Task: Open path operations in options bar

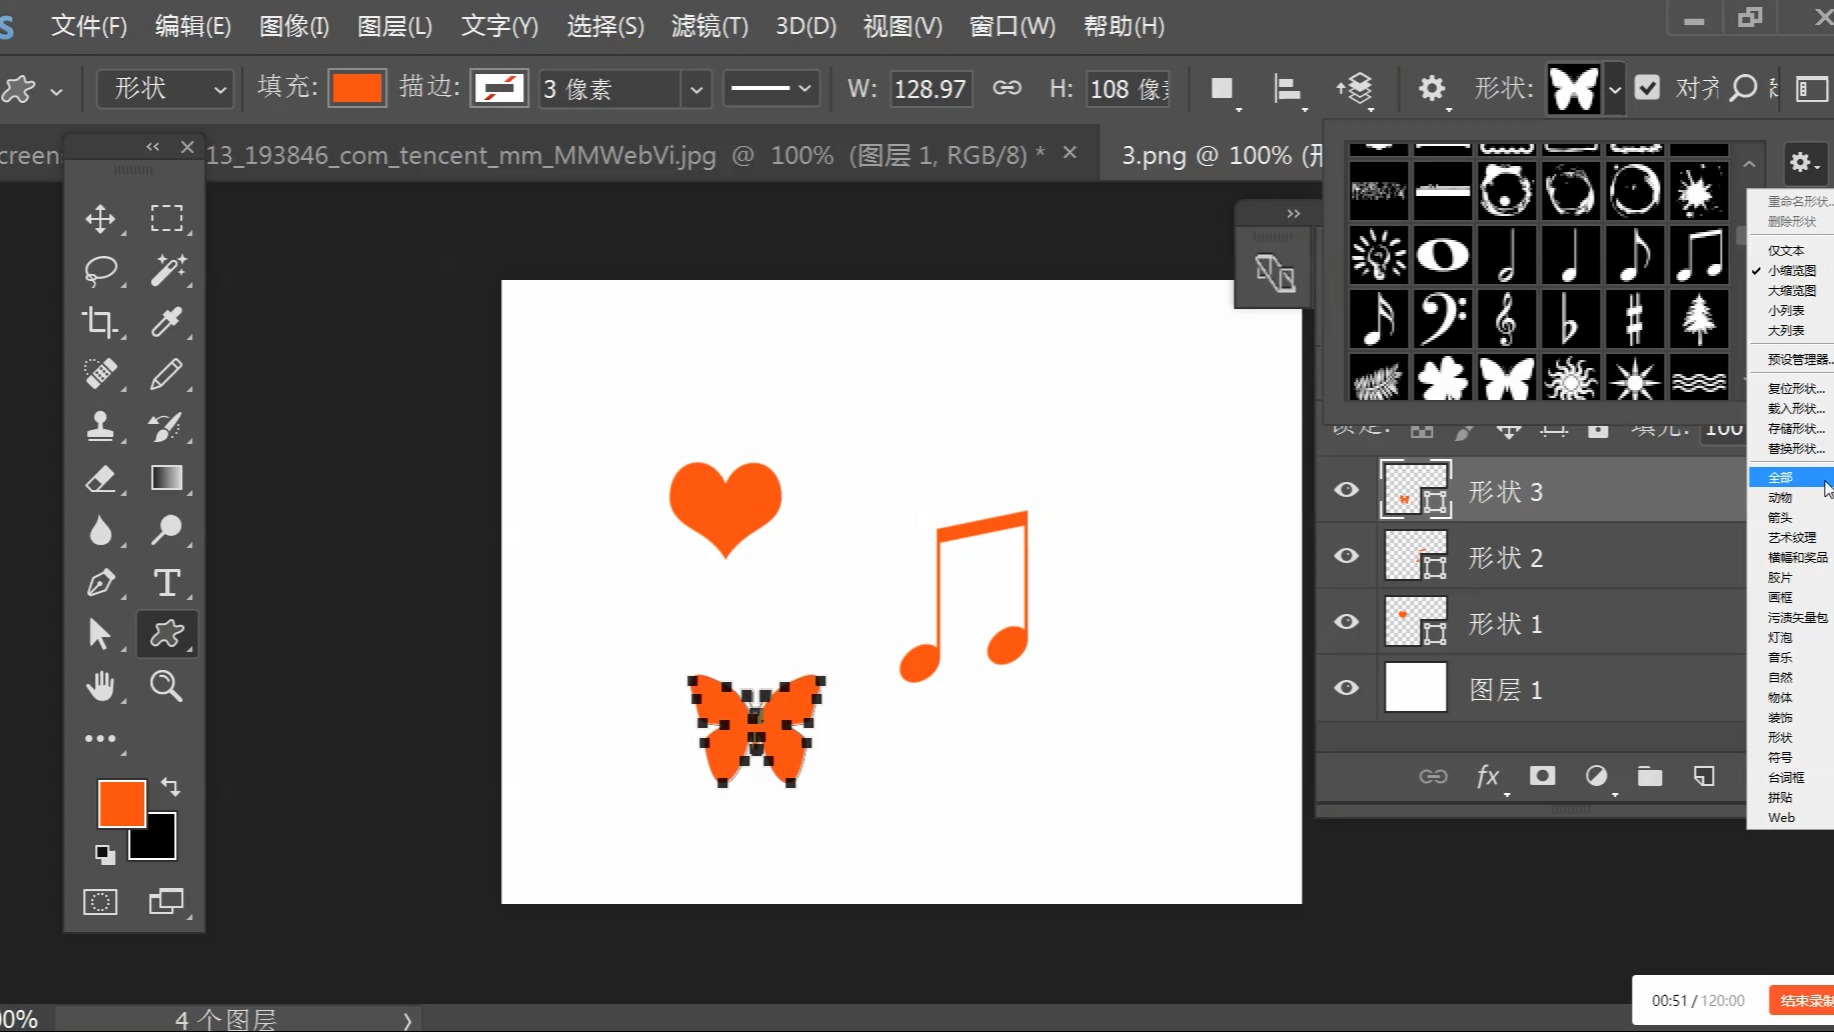Action: (1222, 89)
